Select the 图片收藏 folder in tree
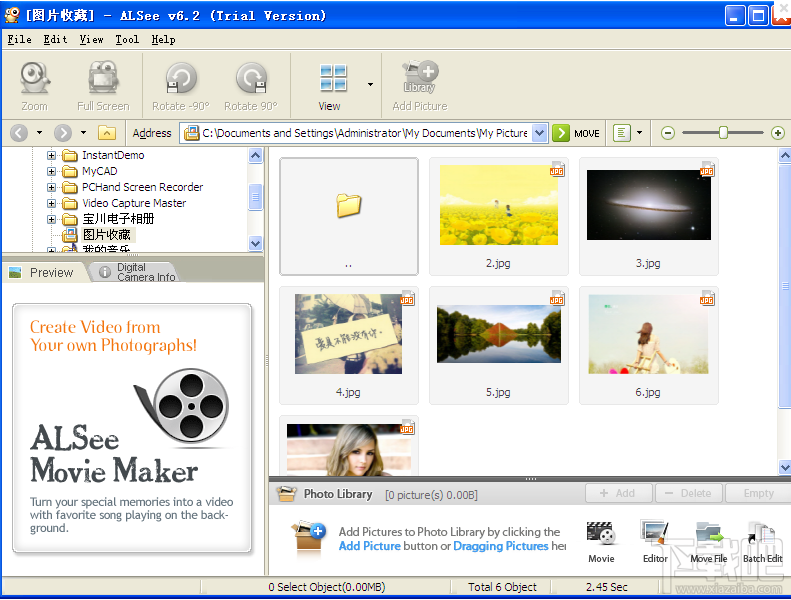This screenshot has width=791, height=600. (x=107, y=235)
